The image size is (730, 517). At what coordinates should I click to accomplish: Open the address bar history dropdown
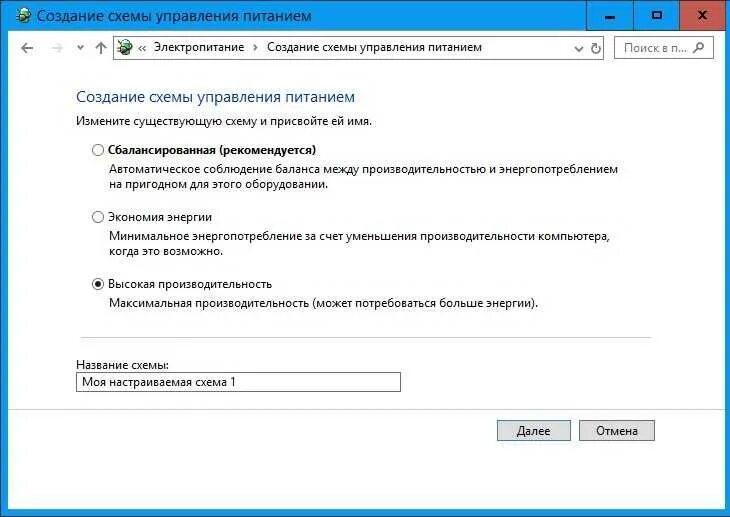579,48
